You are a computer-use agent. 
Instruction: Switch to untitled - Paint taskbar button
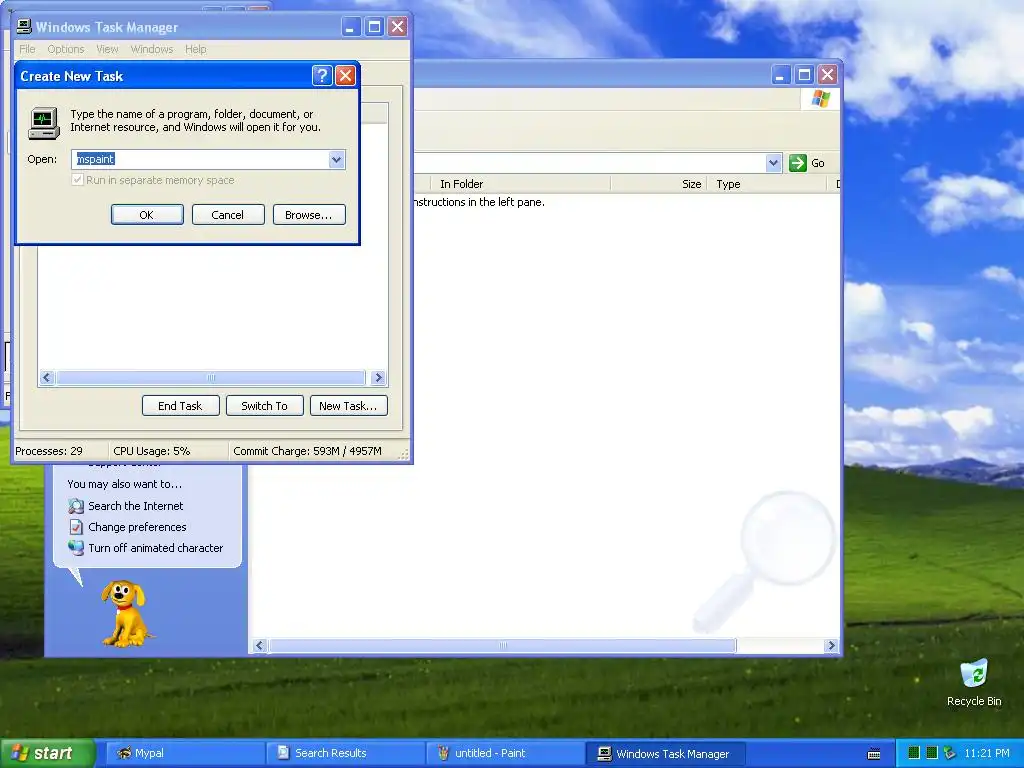tap(505, 753)
